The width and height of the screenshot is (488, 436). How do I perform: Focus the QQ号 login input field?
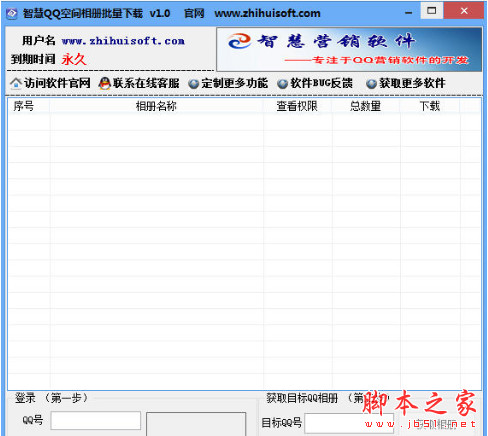pyautogui.click(x=96, y=420)
